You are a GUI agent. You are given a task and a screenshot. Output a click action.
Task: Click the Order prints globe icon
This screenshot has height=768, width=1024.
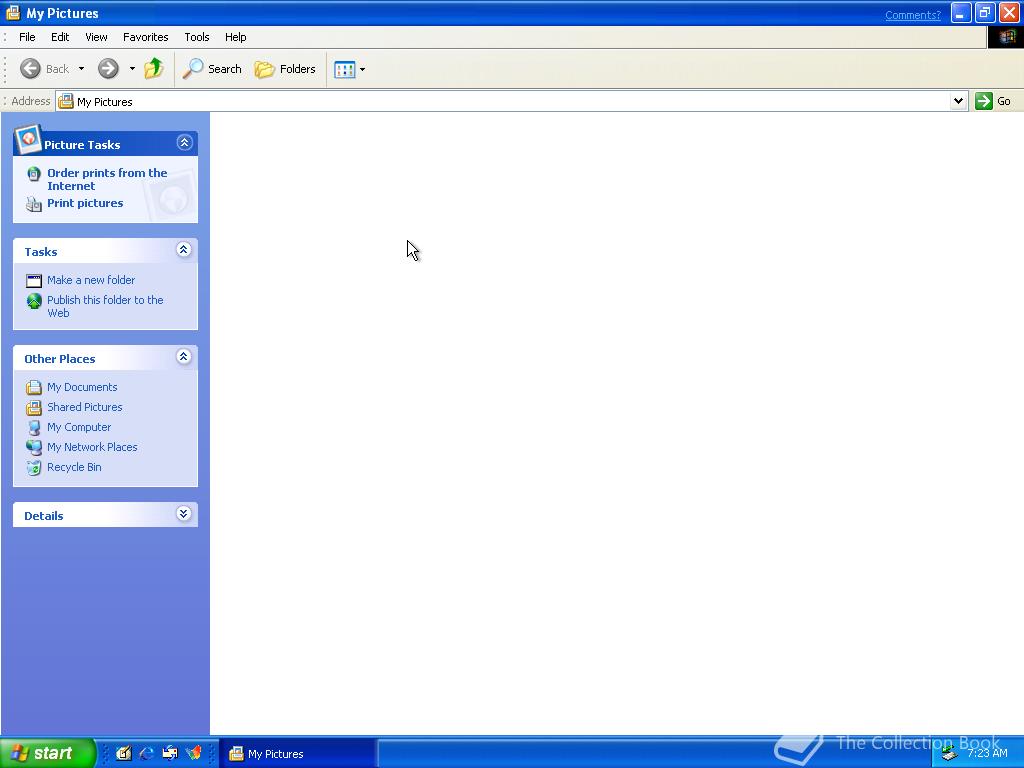34,174
